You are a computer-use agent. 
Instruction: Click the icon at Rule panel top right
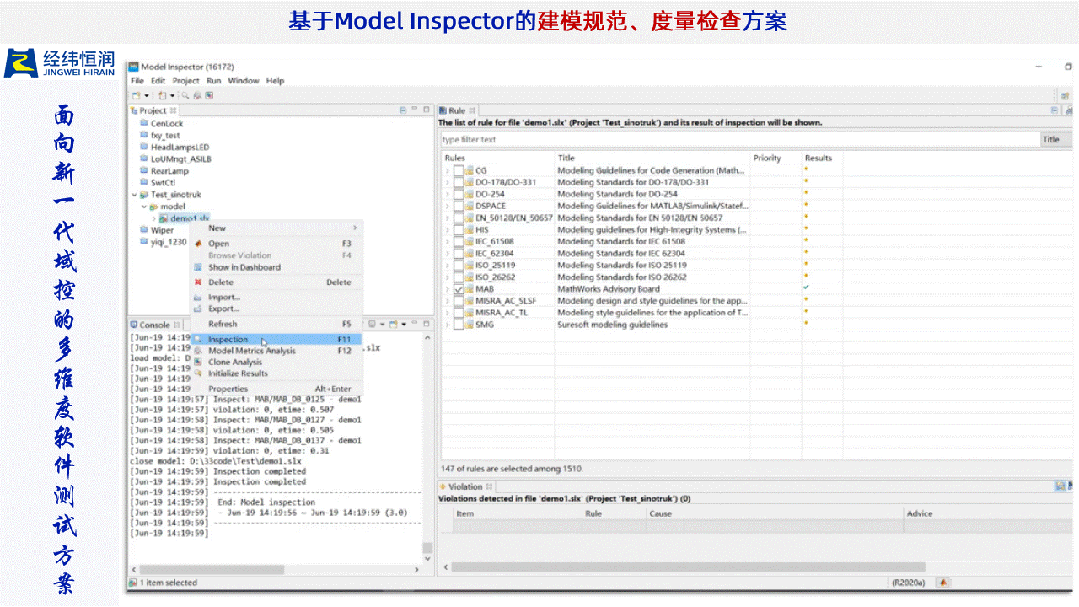click(x=1054, y=110)
